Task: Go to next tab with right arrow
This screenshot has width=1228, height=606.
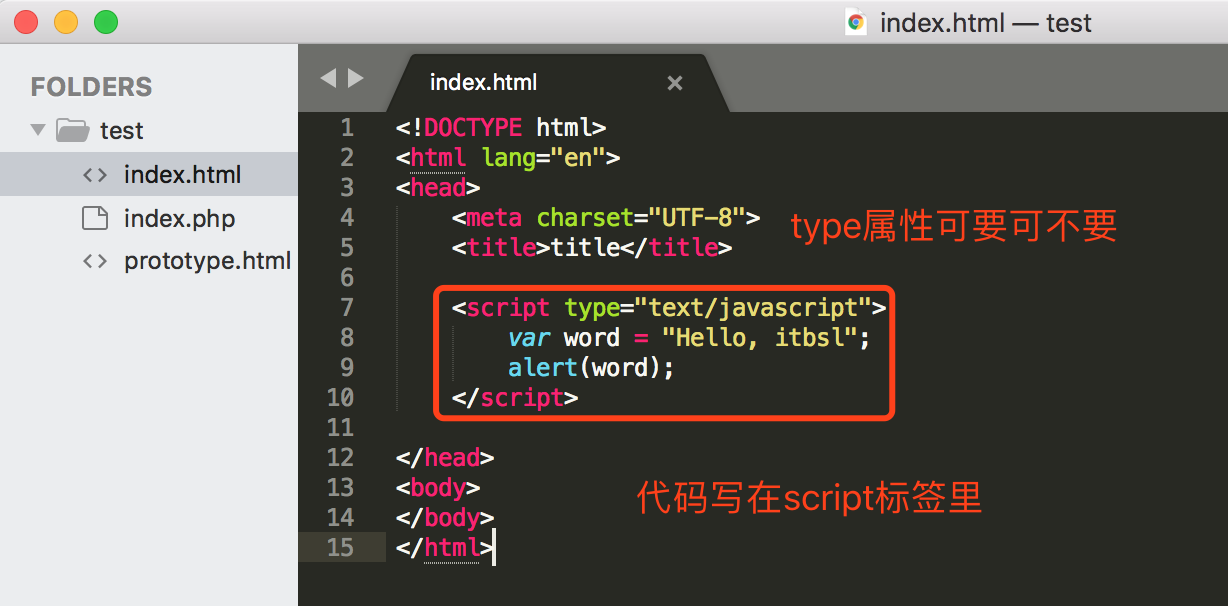Action: [x=356, y=78]
